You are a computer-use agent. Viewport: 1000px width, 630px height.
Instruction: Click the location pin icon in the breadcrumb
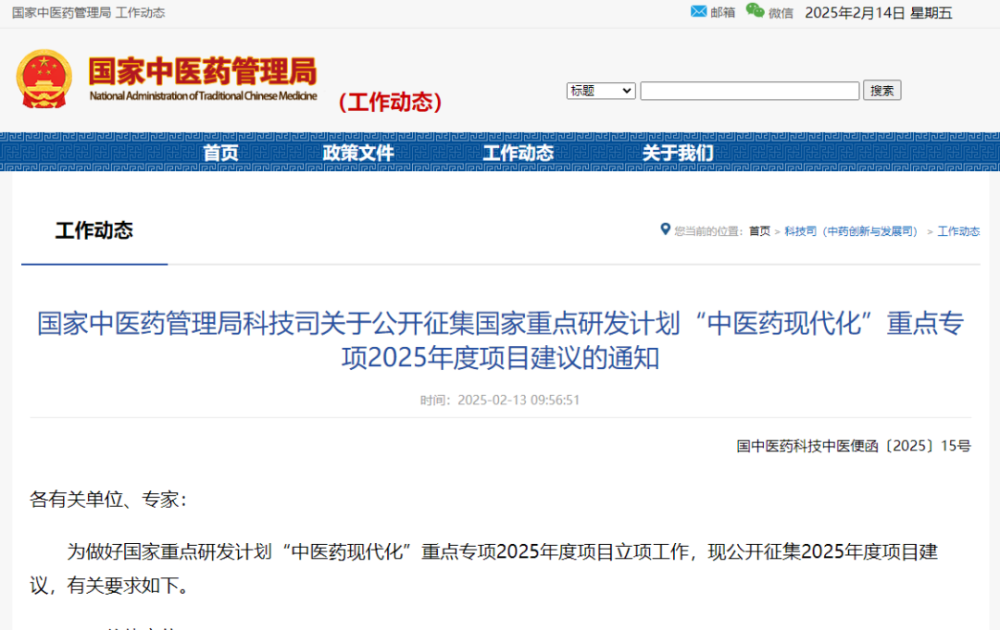[x=665, y=230]
